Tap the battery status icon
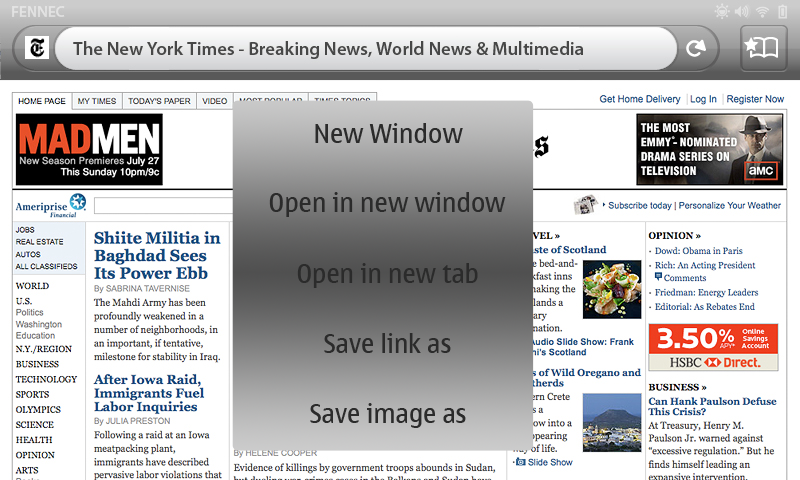Screen dimensions: 800x480 coord(782,11)
